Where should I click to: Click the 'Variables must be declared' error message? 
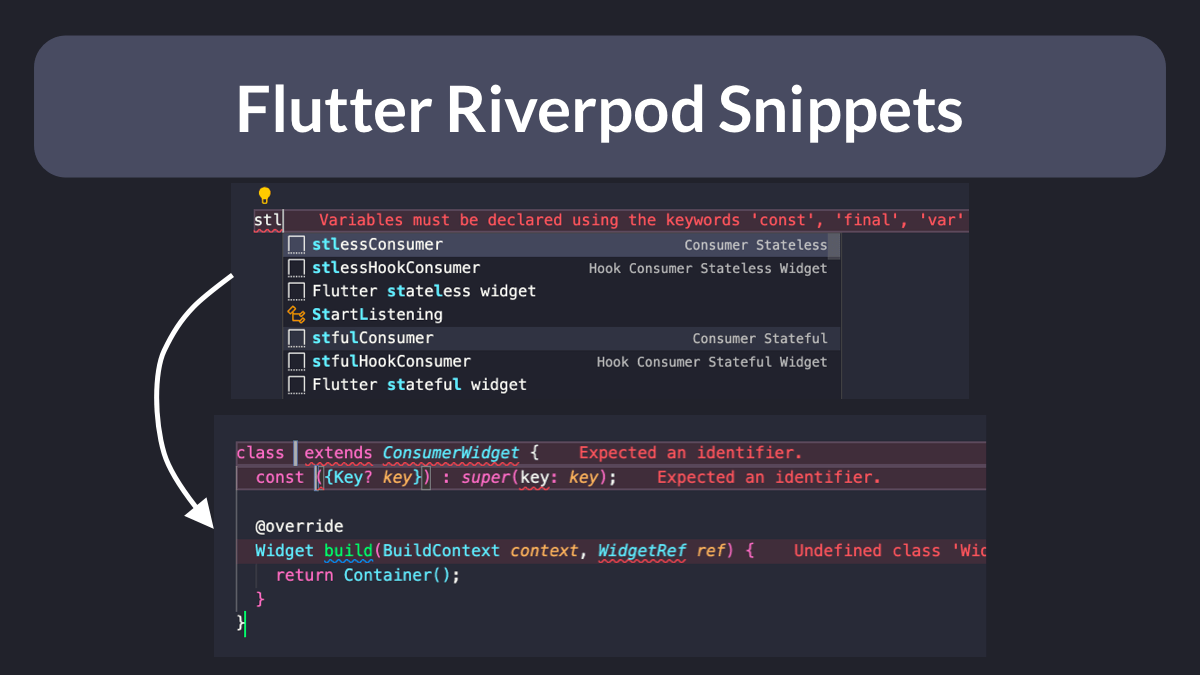click(641, 220)
